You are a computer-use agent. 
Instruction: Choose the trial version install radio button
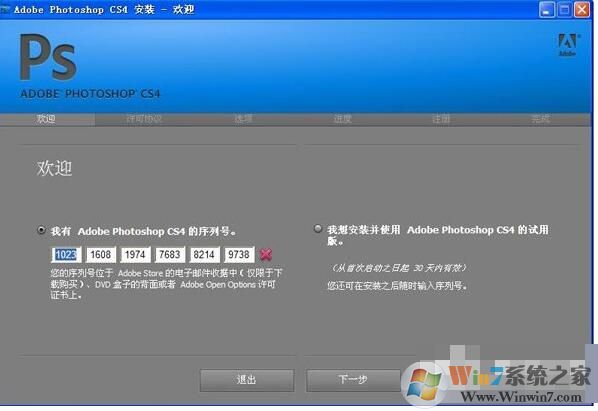(317, 229)
